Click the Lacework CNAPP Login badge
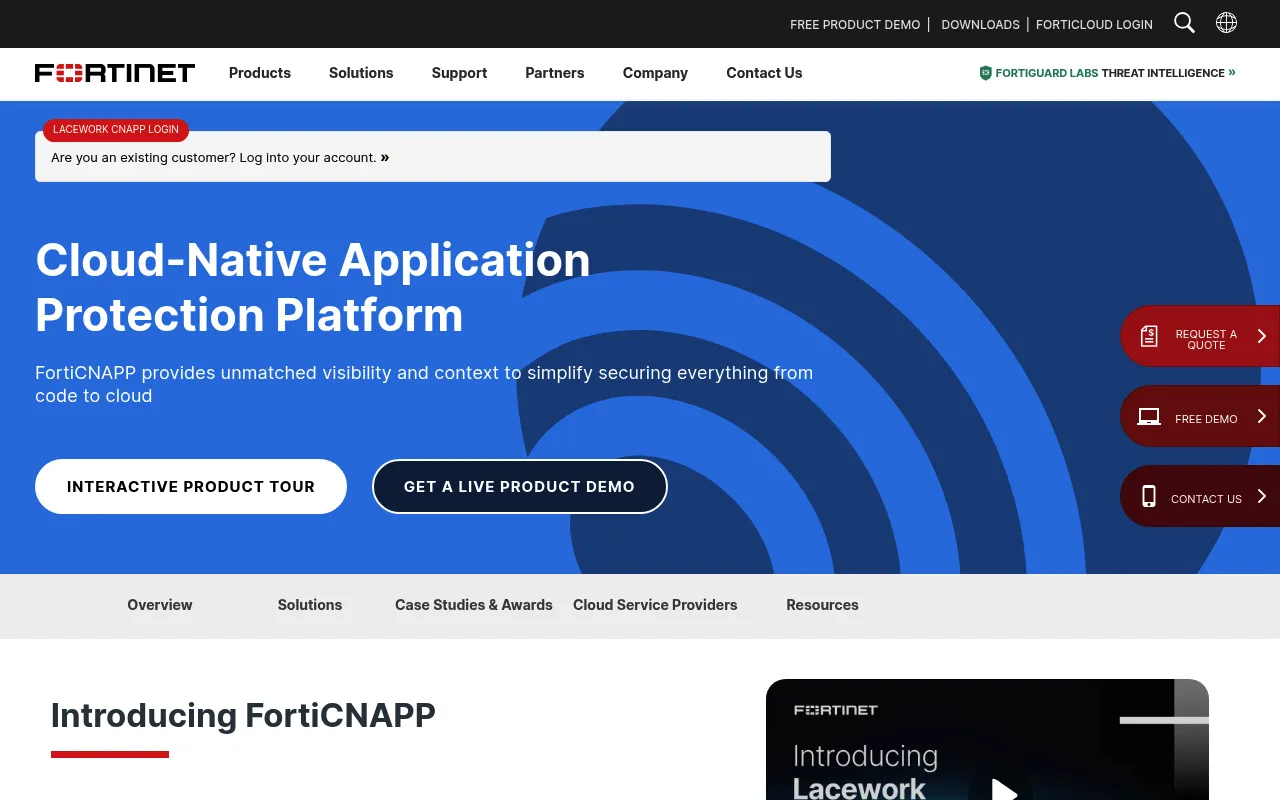Image resolution: width=1280 pixels, height=800 pixels. coord(116,130)
